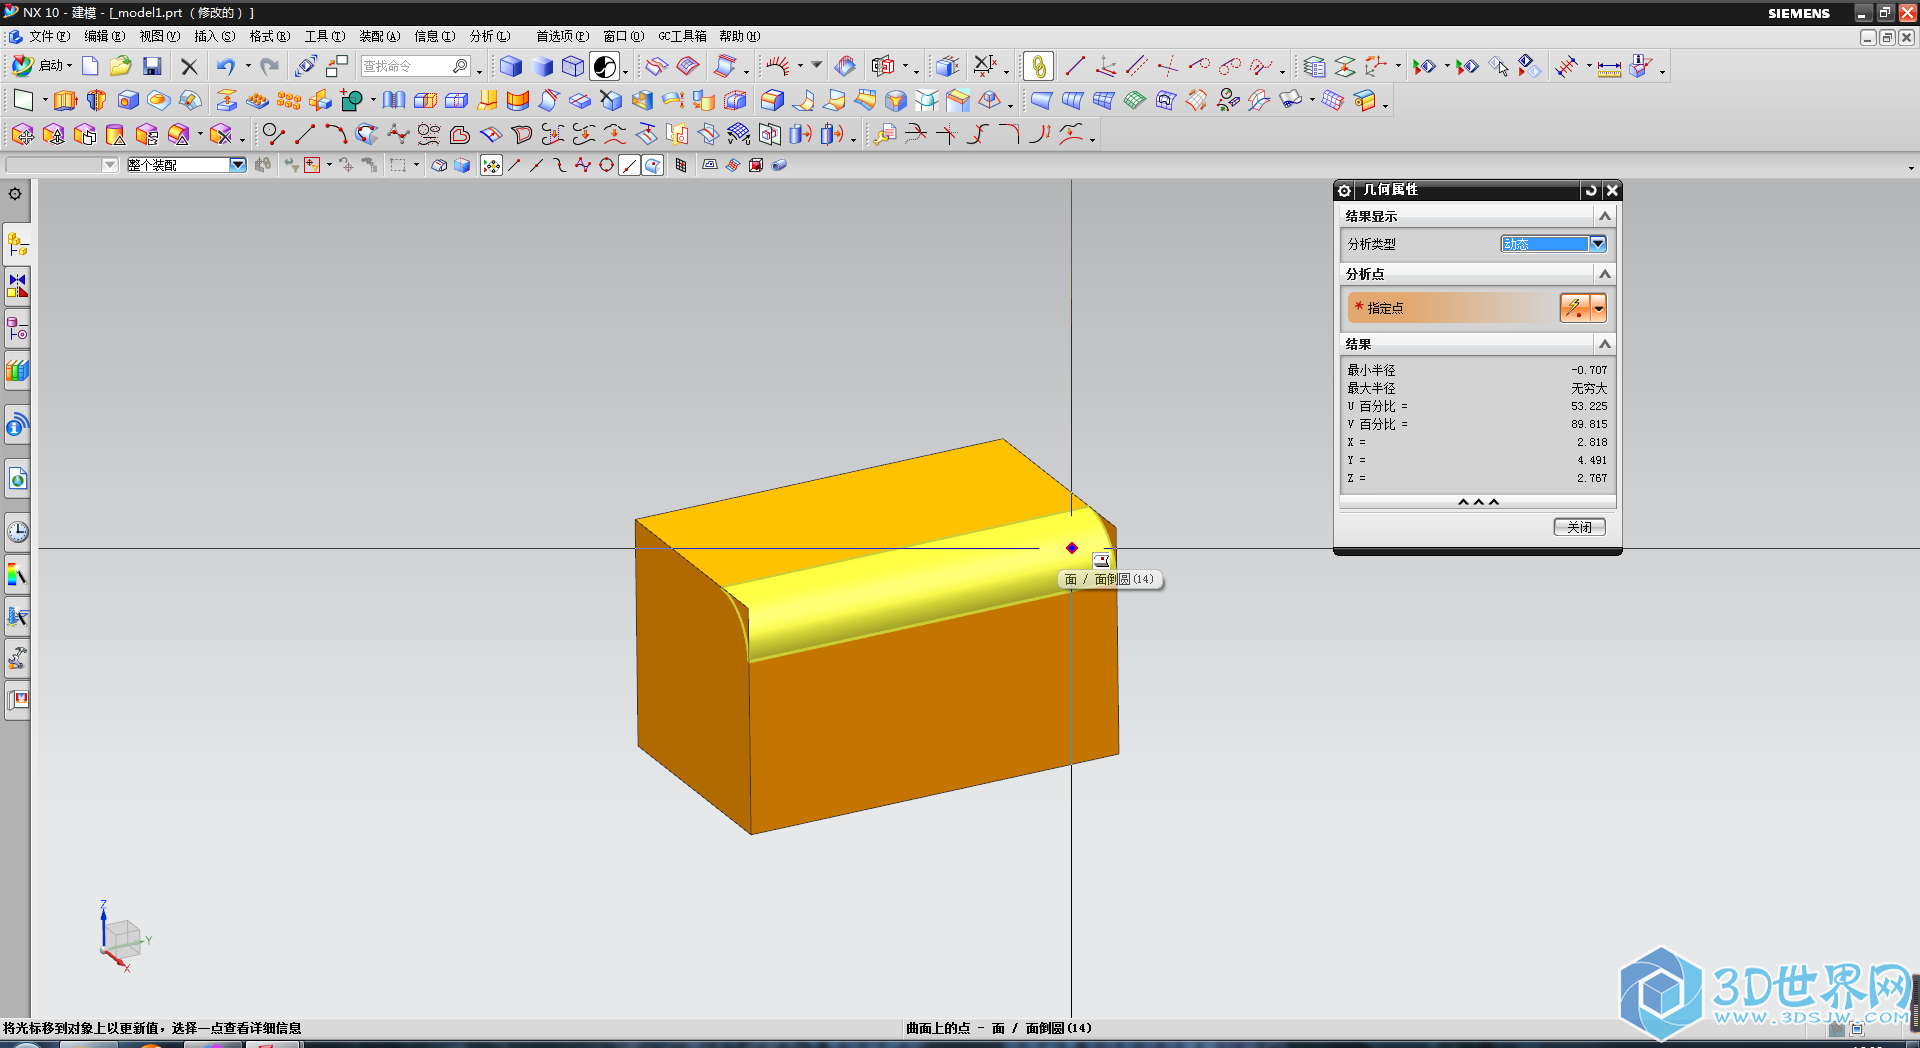The width and height of the screenshot is (1920, 1048).
Task: Click the 启动 start button
Action: (41, 66)
